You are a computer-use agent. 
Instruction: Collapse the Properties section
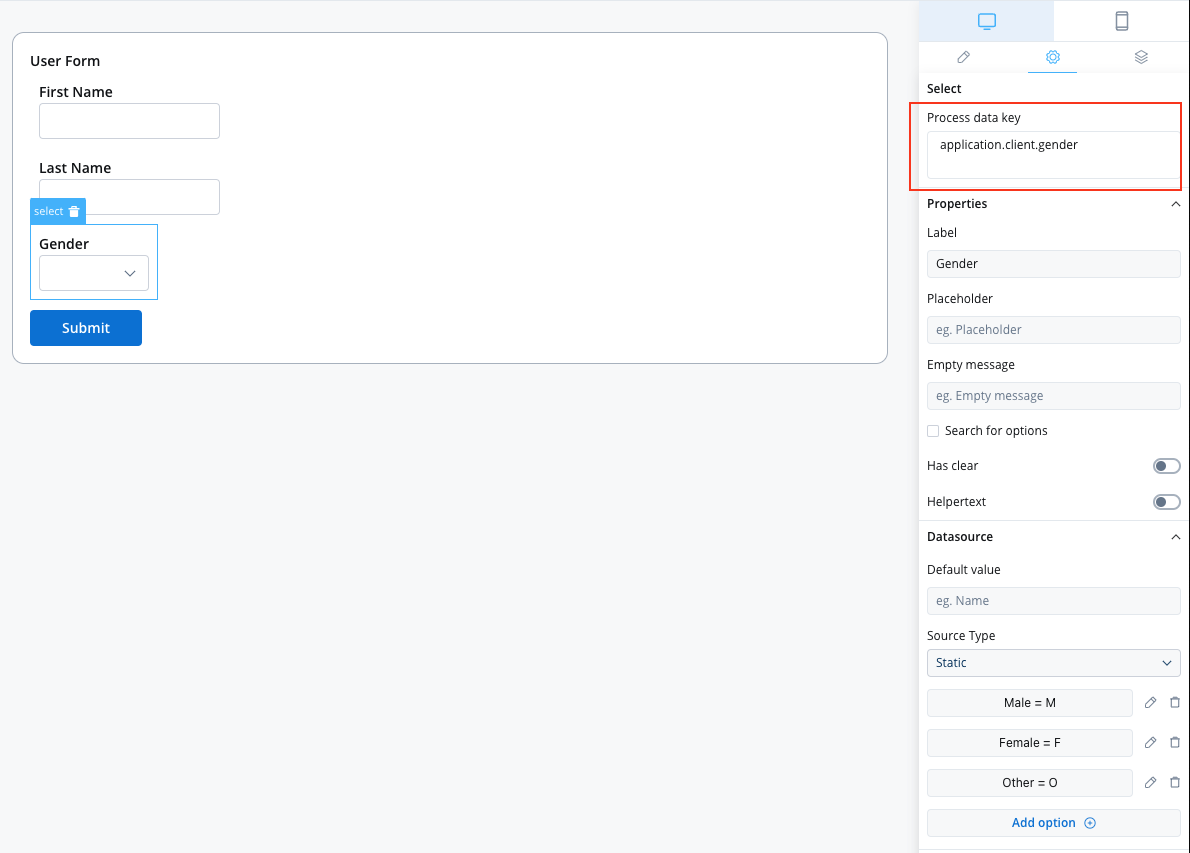point(1175,204)
